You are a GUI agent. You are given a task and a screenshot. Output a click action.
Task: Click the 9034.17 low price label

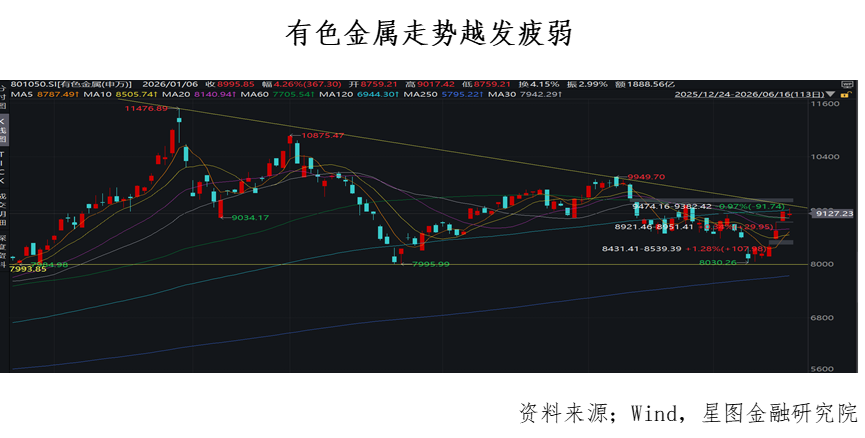coord(250,217)
